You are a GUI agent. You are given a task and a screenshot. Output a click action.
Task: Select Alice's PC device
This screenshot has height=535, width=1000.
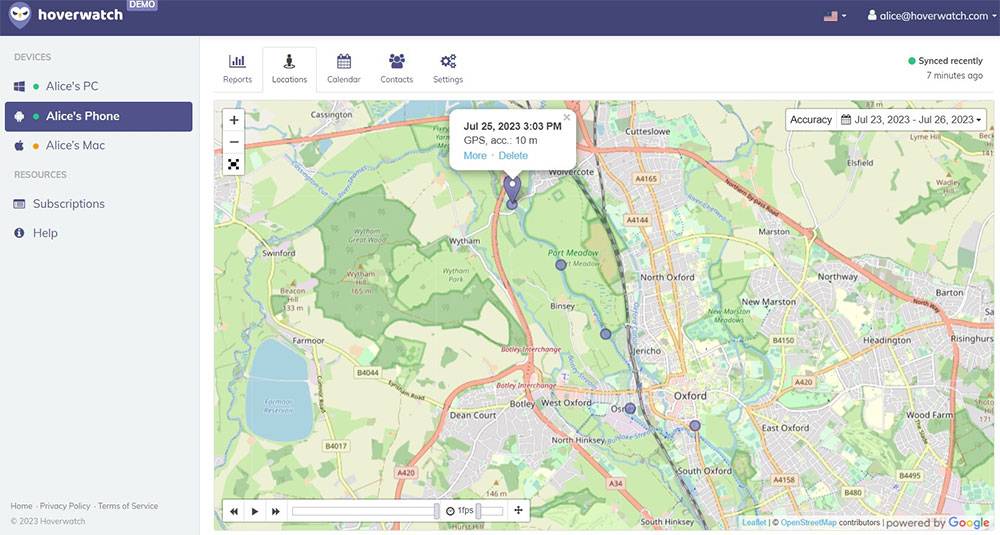click(x=98, y=86)
